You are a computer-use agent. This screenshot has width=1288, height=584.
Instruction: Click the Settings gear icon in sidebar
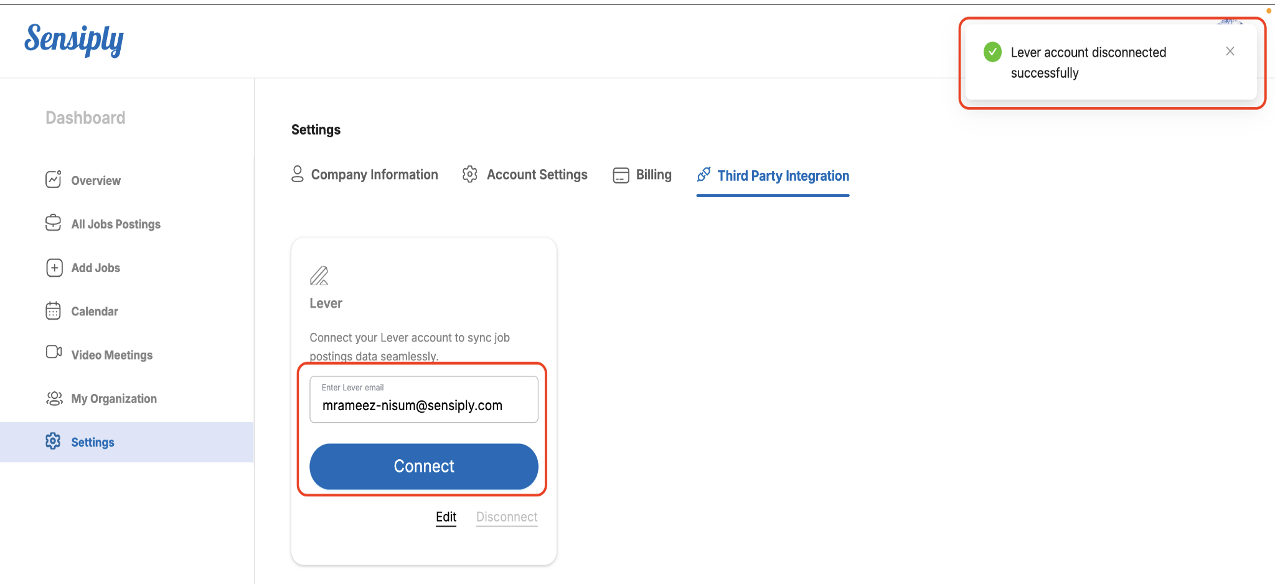pyautogui.click(x=54, y=442)
